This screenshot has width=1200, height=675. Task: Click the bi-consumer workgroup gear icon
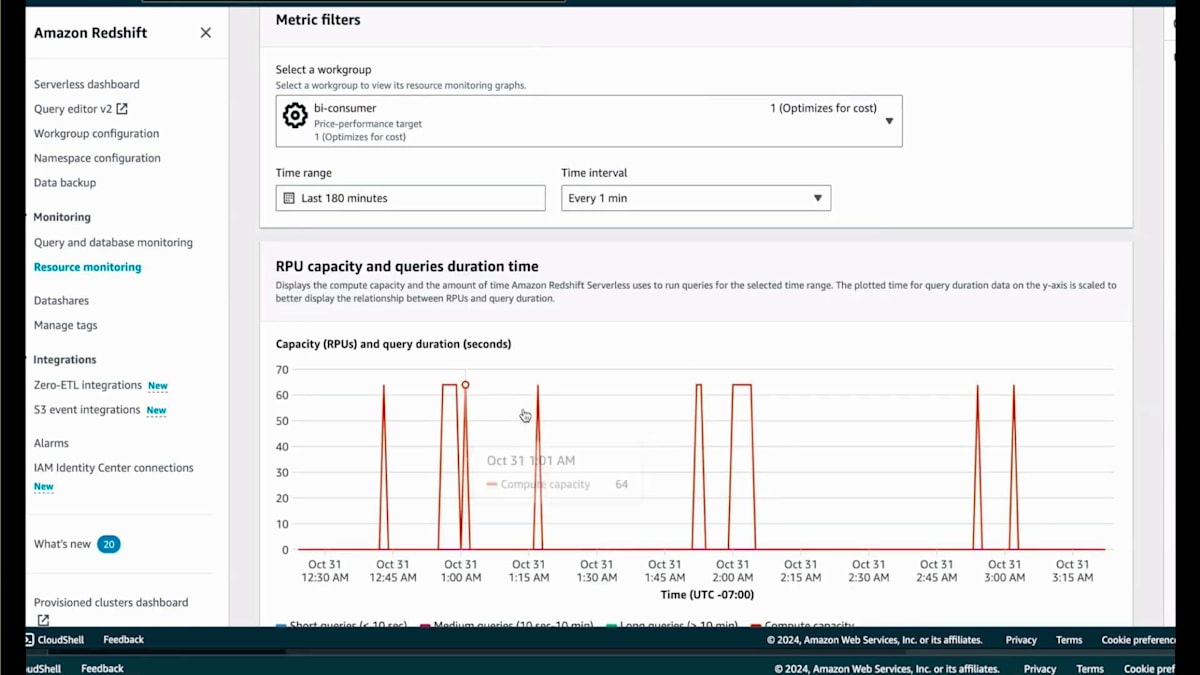pos(295,115)
